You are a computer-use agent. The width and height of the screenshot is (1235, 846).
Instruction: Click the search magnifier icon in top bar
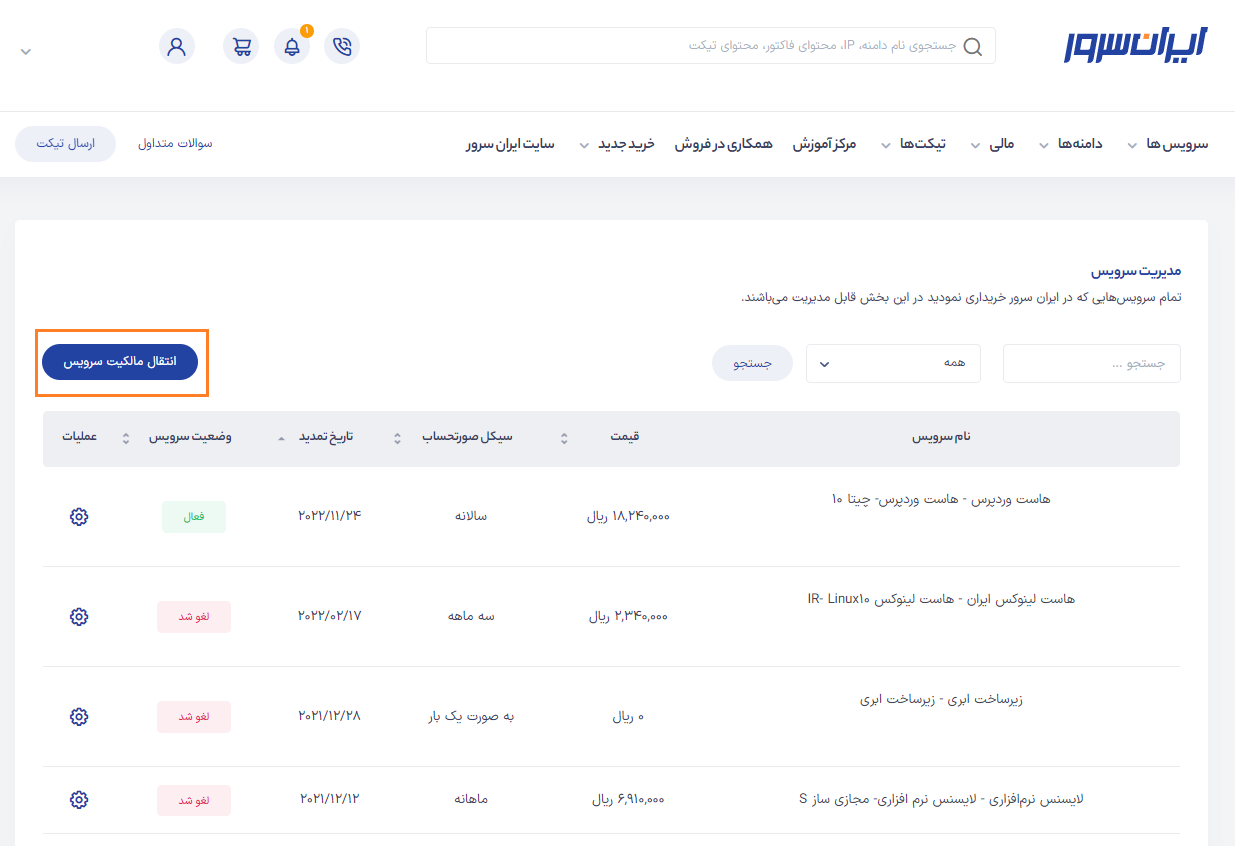pos(972,47)
